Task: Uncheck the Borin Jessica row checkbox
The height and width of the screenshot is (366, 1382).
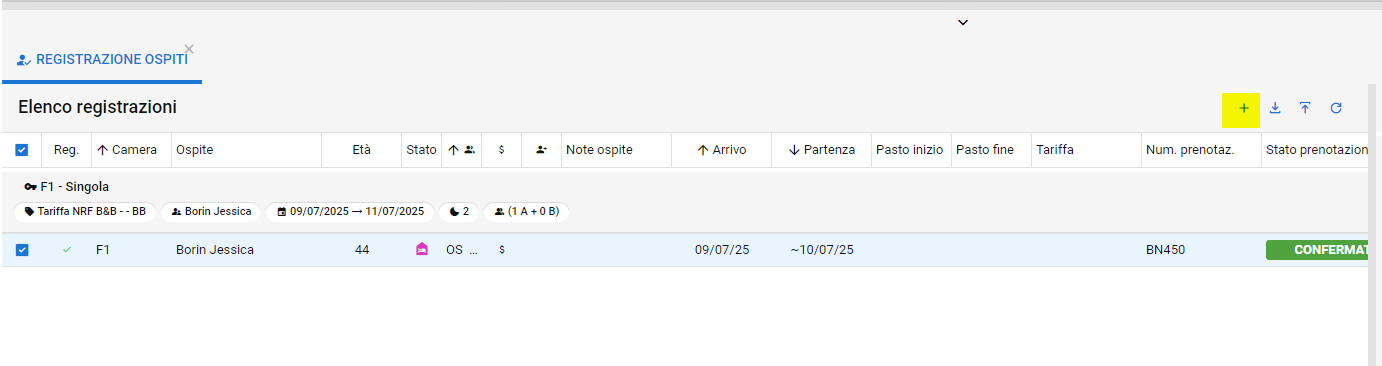Action: (x=22, y=250)
